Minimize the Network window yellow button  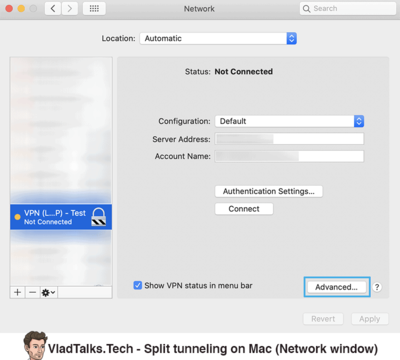[x=21, y=9]
